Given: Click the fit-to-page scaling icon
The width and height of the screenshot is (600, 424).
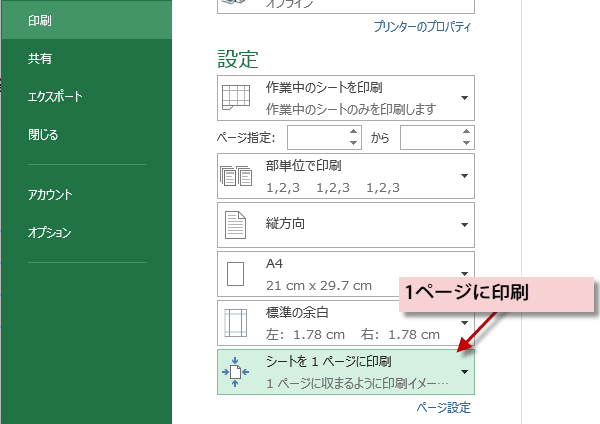Looking at the screenshot, I should [235, 372].
